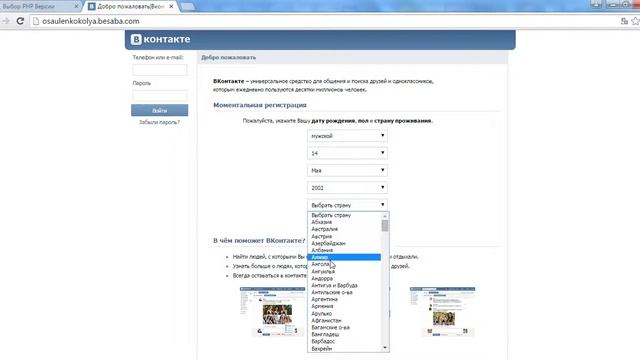Open the year dropdown showing '2002'
The height and width of the screenshot is (360, 640).
[x=347, y=188]
